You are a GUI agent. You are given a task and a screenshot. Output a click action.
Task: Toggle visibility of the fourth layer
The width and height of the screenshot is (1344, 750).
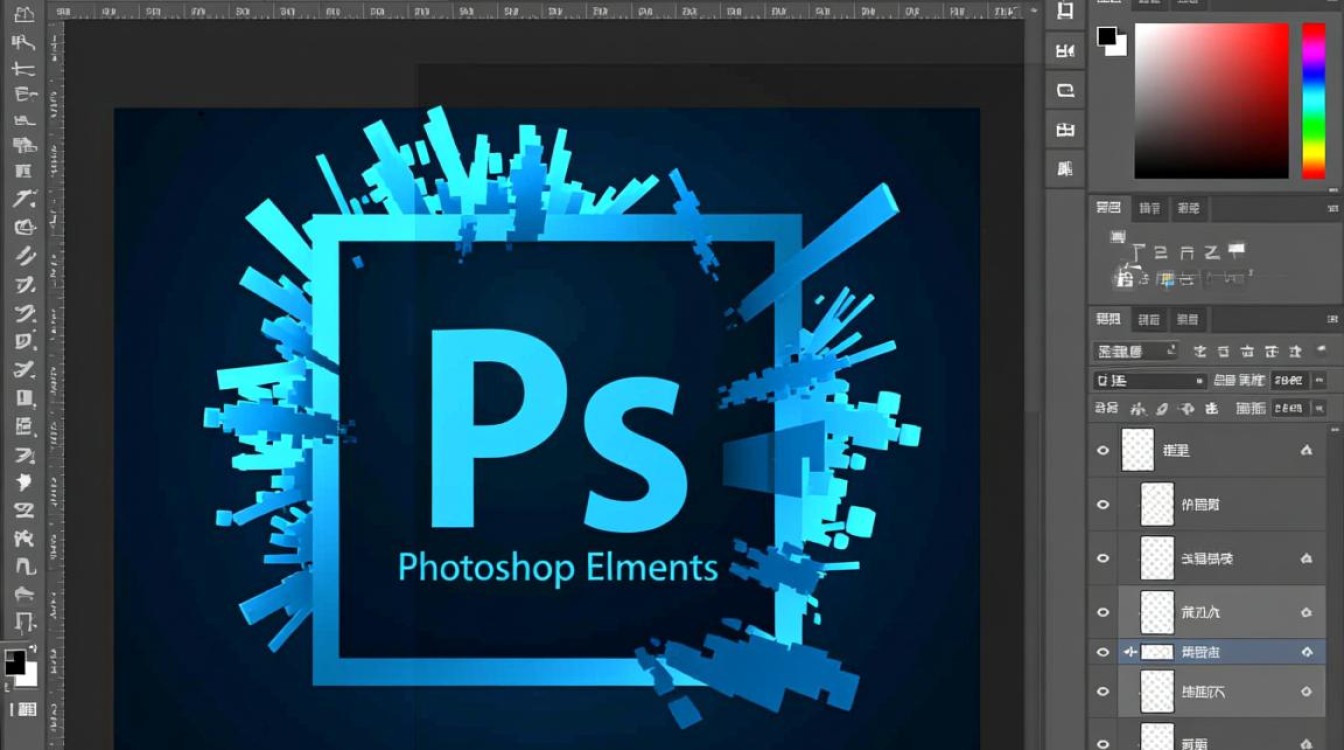pyautogui.click(x=1103, y=612)
